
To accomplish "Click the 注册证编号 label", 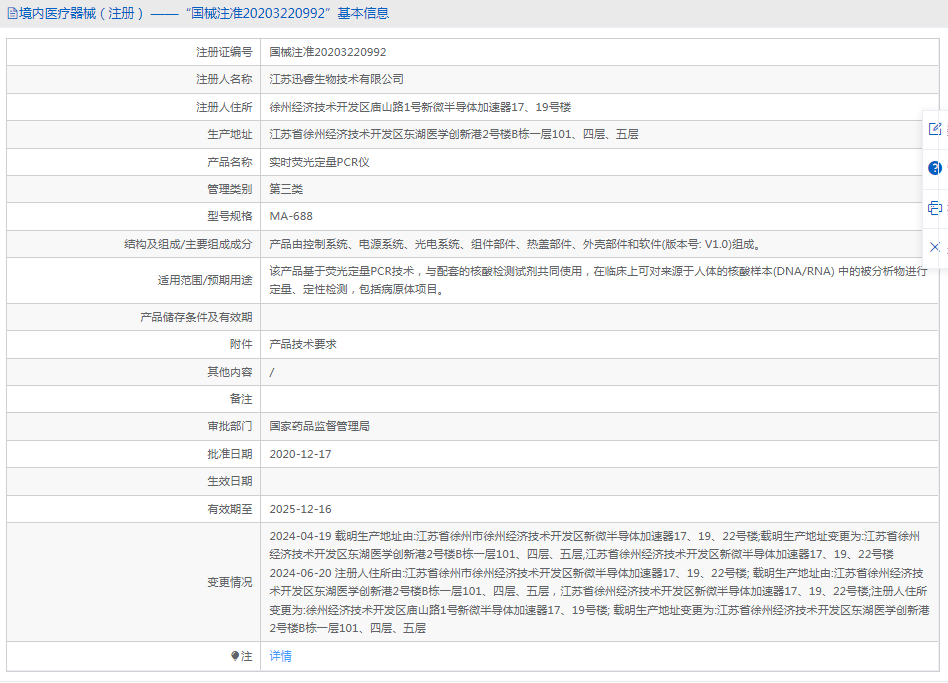I will [224, 52].
